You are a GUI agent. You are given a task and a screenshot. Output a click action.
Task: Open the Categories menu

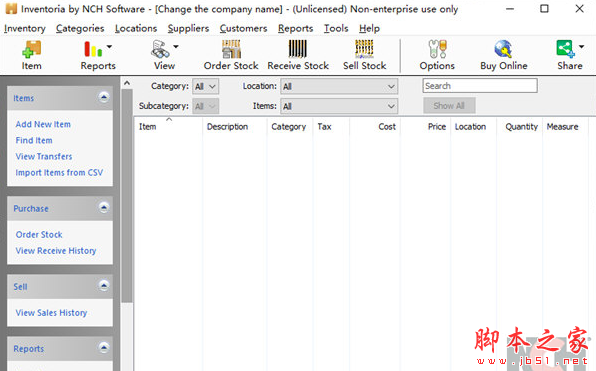click(x=80, y=29)
